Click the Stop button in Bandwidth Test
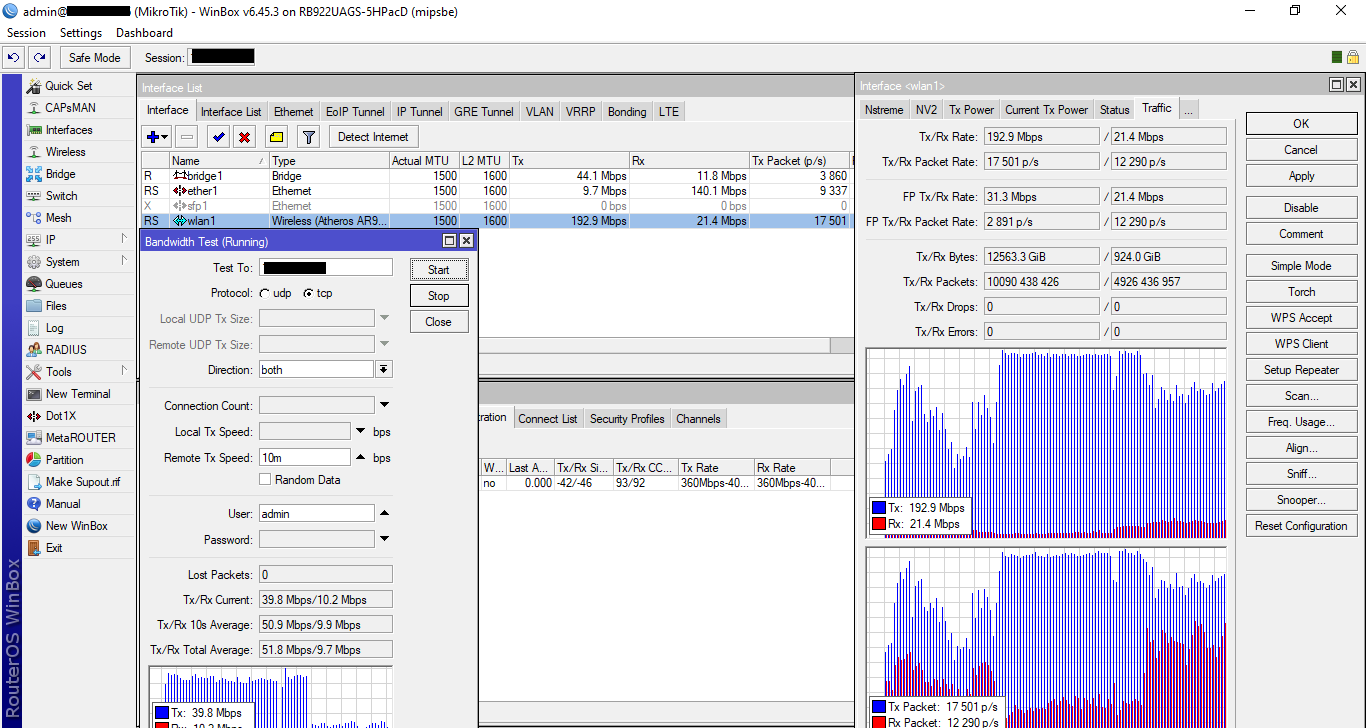 pyautogui.click(x=439, y=296)
